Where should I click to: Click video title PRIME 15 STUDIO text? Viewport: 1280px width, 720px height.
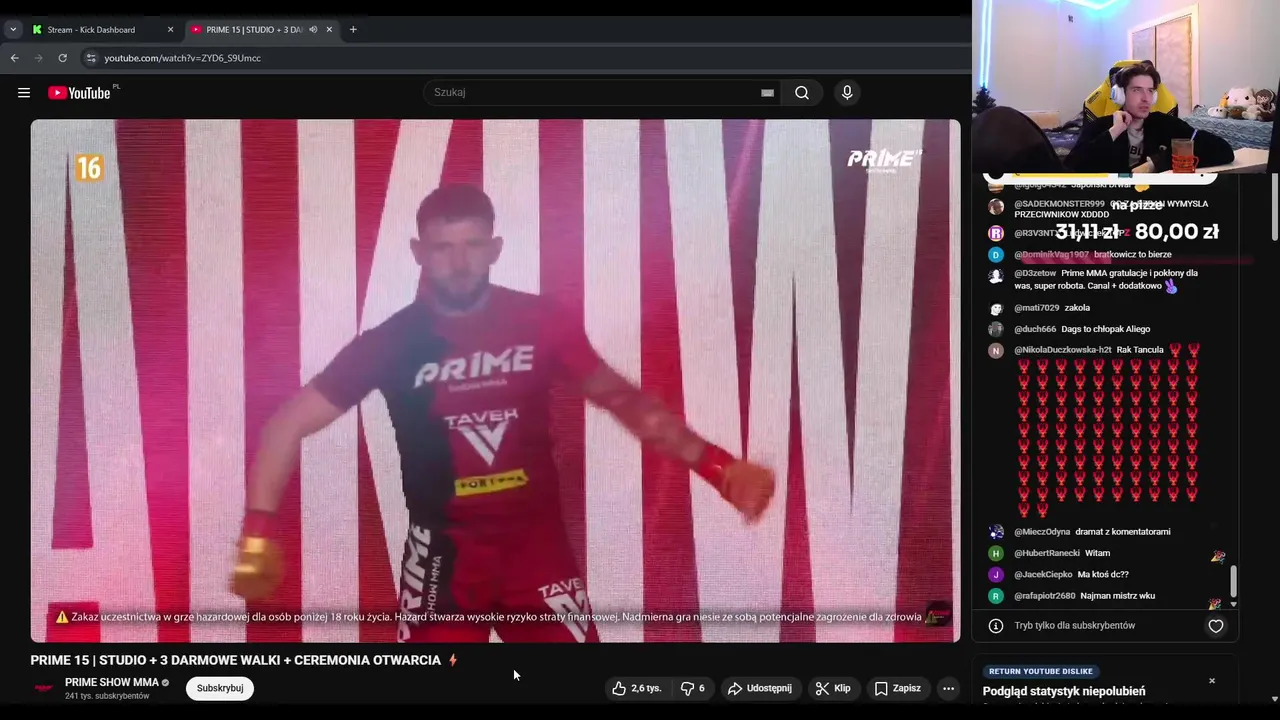click(236, 660)
